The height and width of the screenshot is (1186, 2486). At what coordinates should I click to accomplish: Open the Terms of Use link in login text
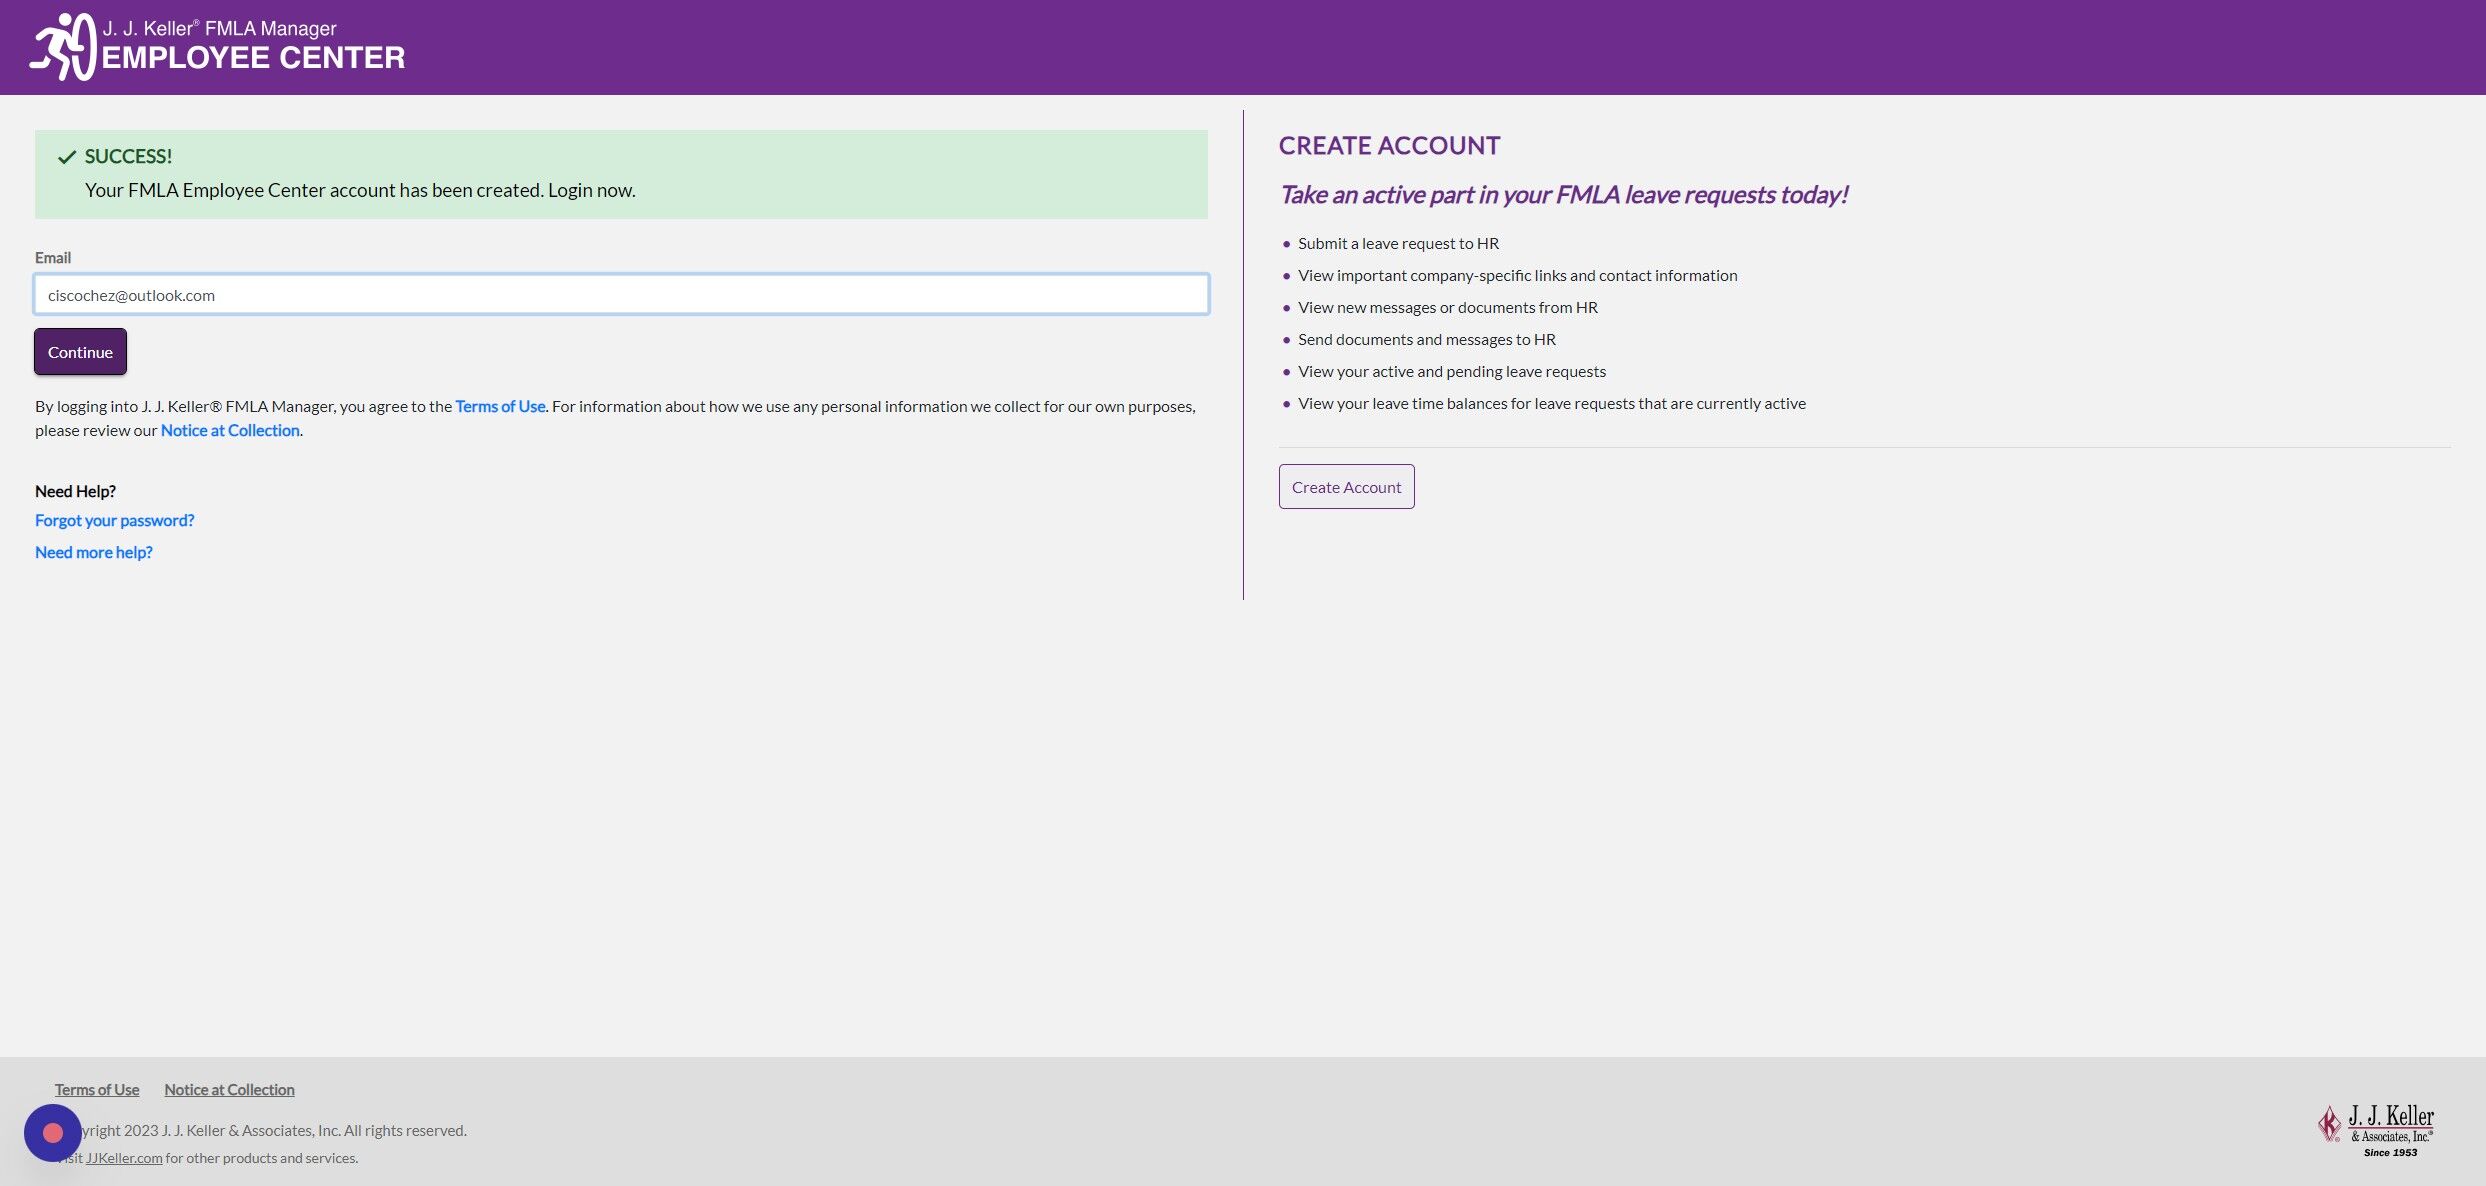coord(500,406)
